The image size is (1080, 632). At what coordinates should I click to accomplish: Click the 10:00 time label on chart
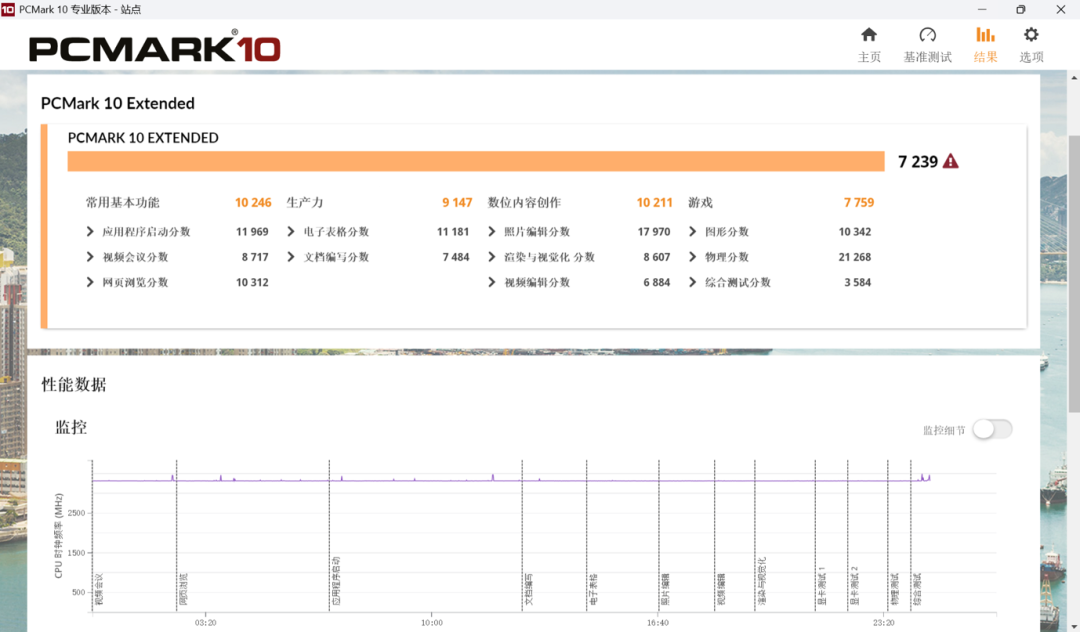tap(432, 622)
